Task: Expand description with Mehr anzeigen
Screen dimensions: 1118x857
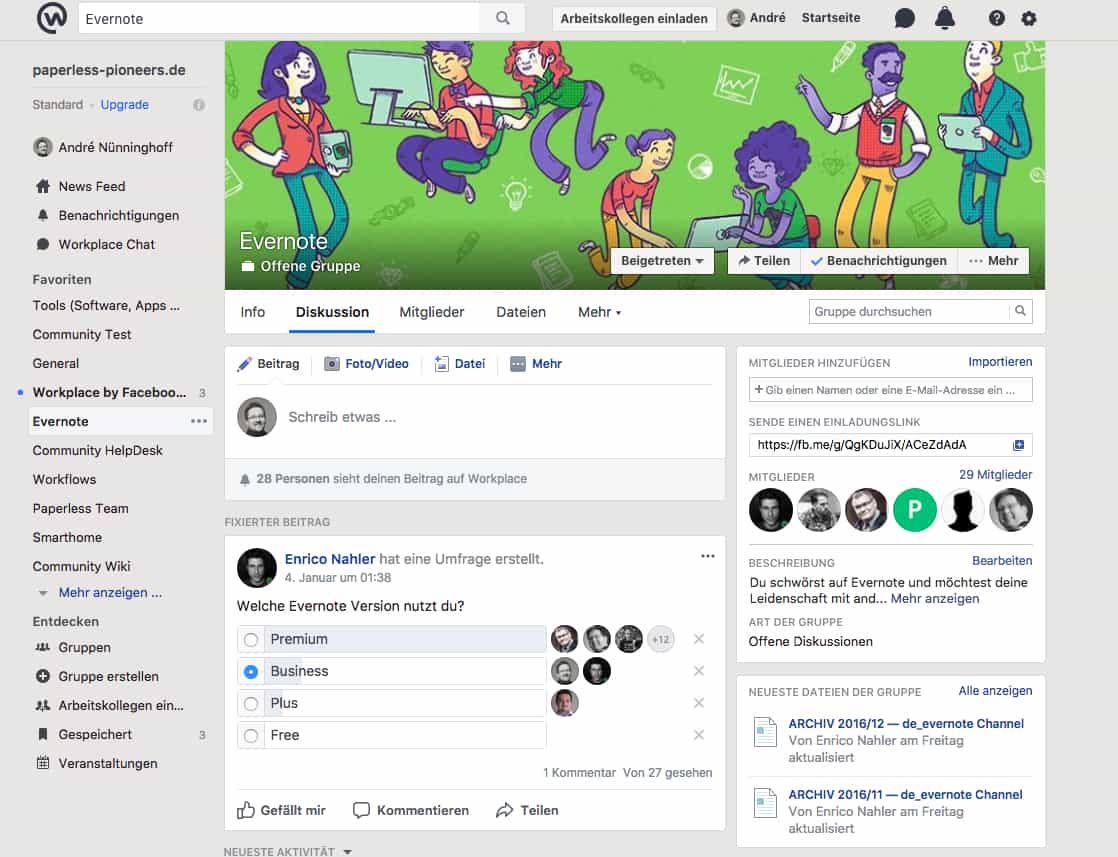Action: [x=935, y=599]
